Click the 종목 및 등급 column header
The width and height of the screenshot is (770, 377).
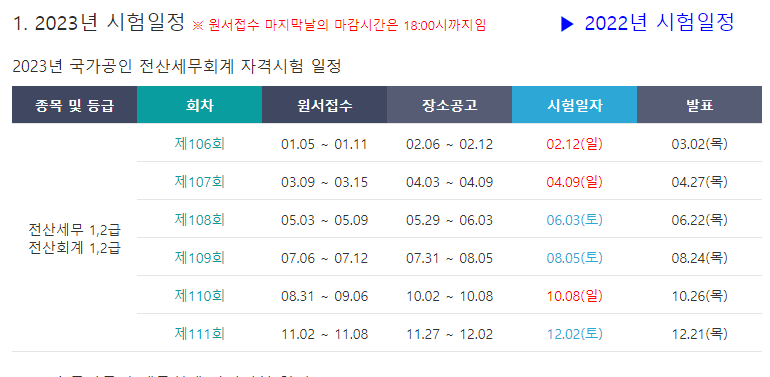75,105
